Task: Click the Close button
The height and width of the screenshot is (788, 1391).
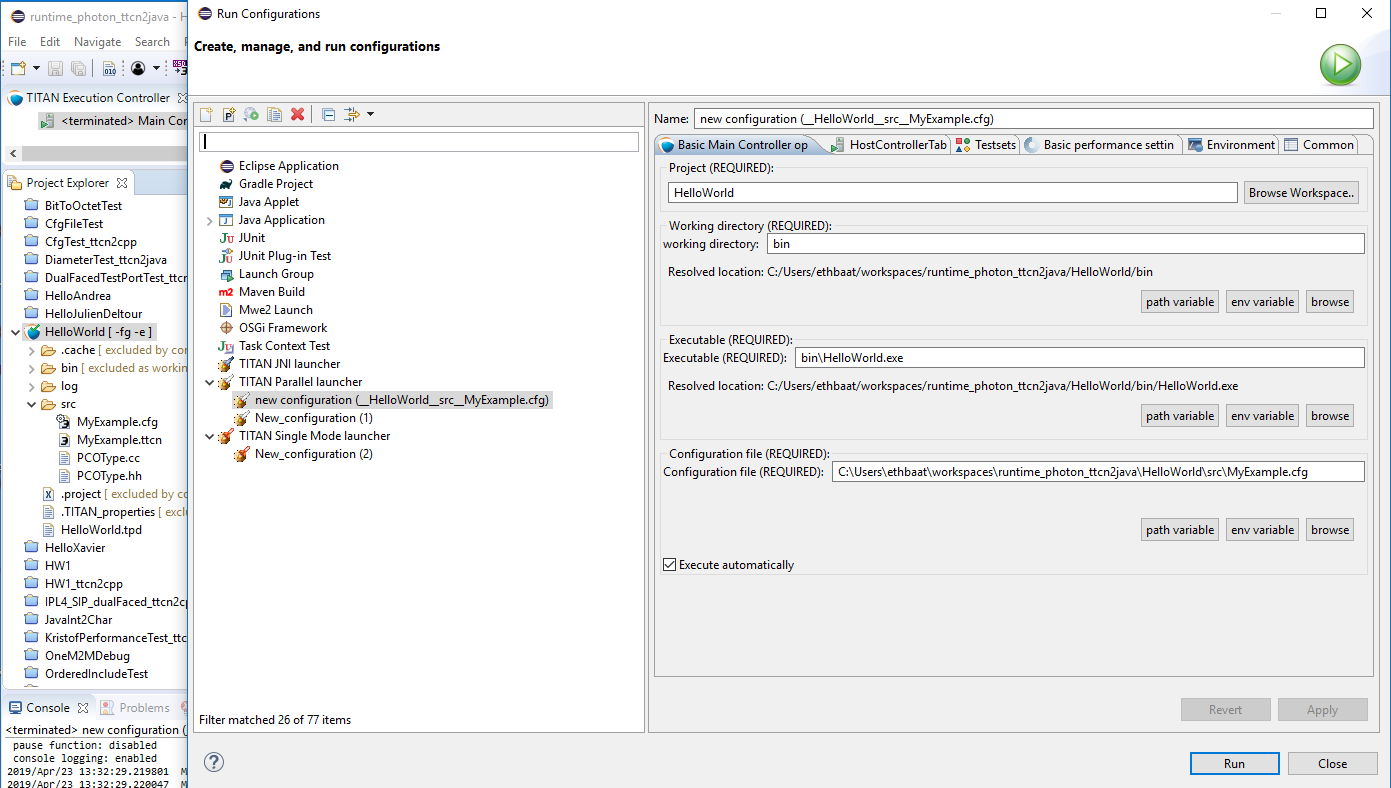Action: (x=1333, y=763)
